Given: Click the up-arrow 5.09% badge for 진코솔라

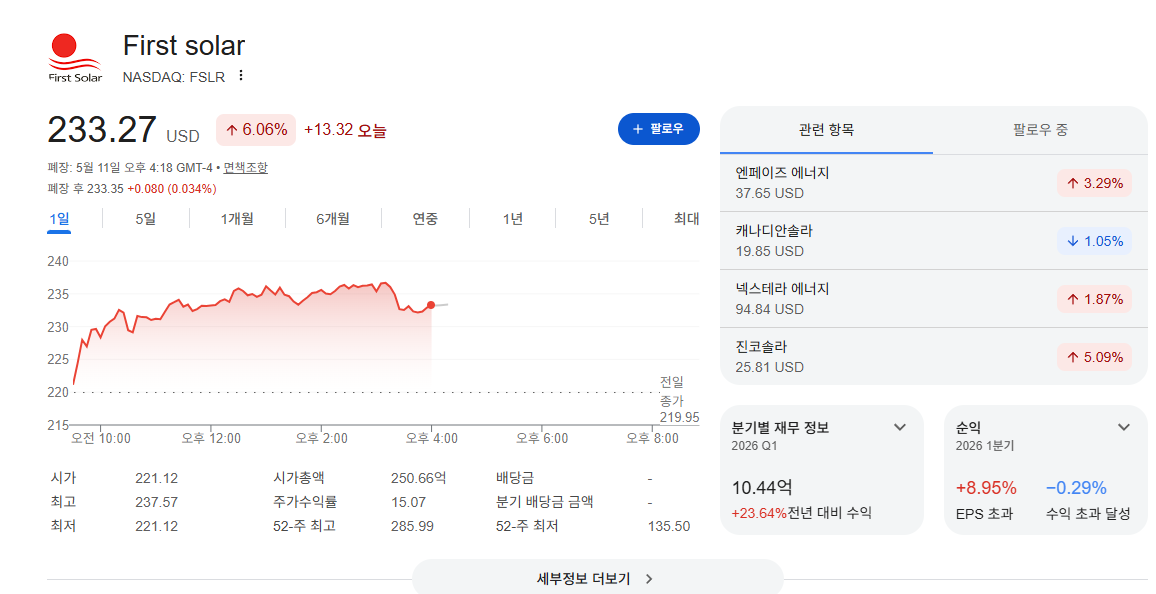Looking at the screenshot, I should coord(1094,357).
